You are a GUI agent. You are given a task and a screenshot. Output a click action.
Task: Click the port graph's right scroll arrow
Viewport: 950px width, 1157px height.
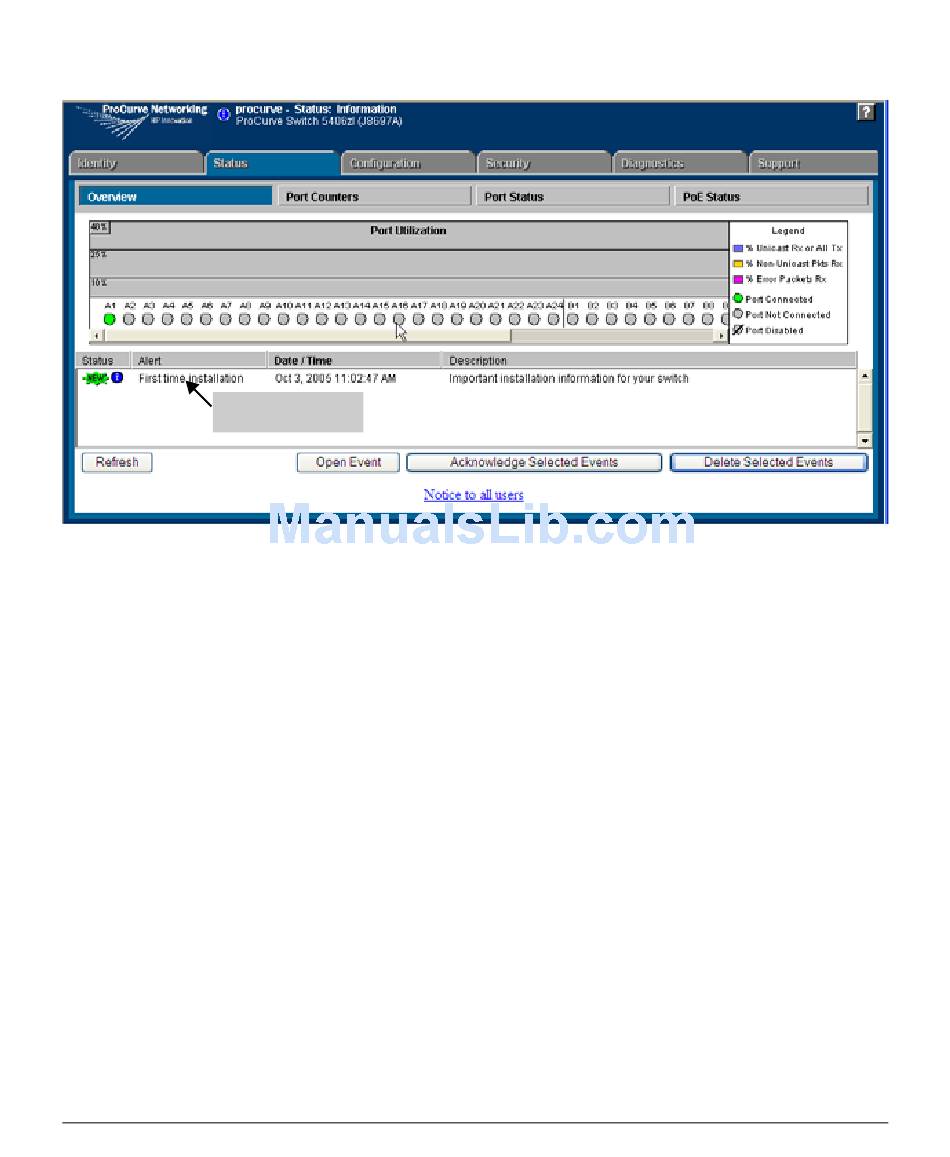(722, 336)
